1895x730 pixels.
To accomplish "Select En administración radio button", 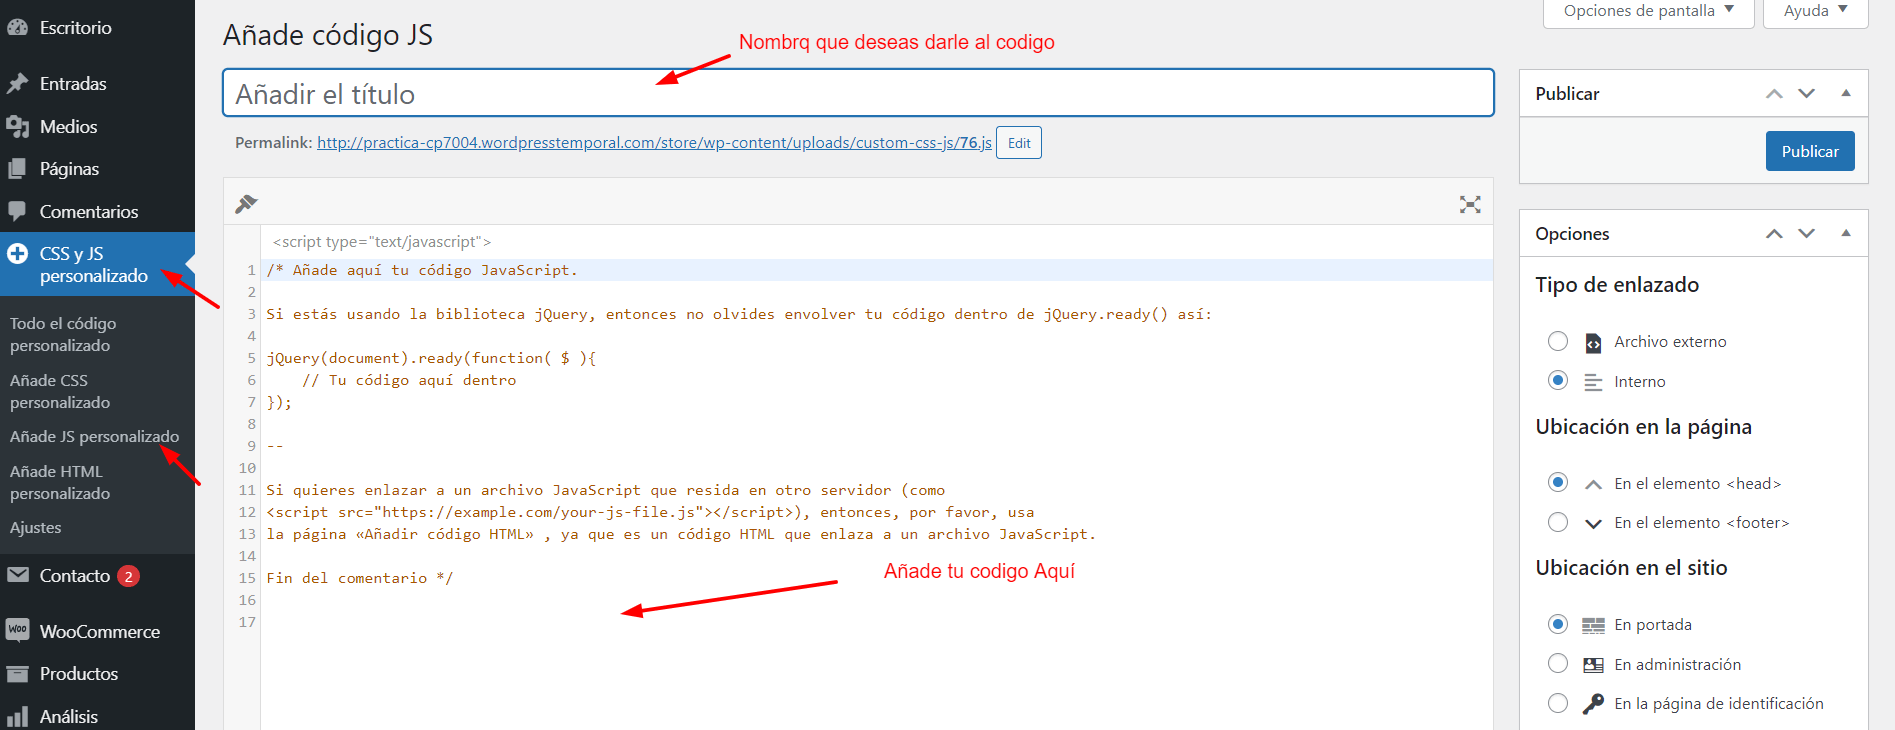I will [x=1557, y=663].
